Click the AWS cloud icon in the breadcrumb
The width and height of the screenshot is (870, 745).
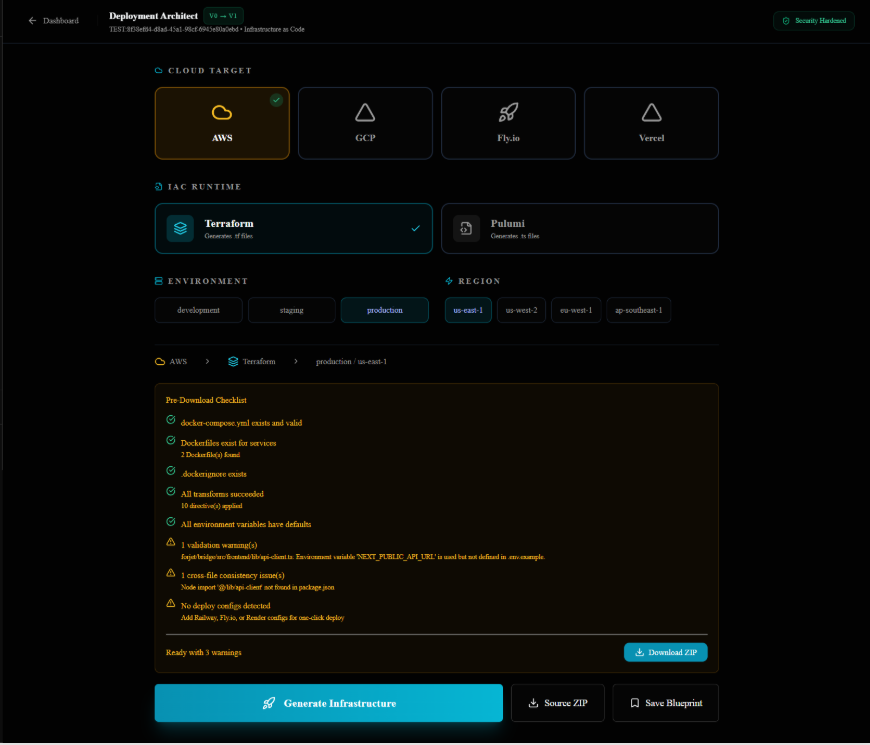click(x=159, y=361)
